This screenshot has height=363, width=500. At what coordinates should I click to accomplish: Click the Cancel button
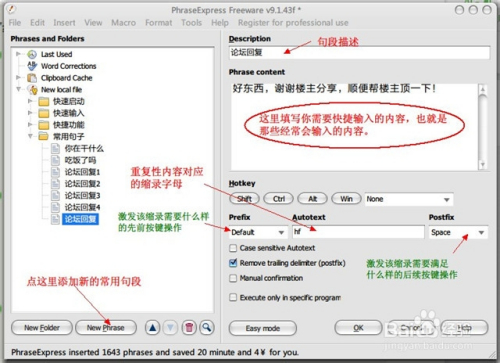point(412,328)
